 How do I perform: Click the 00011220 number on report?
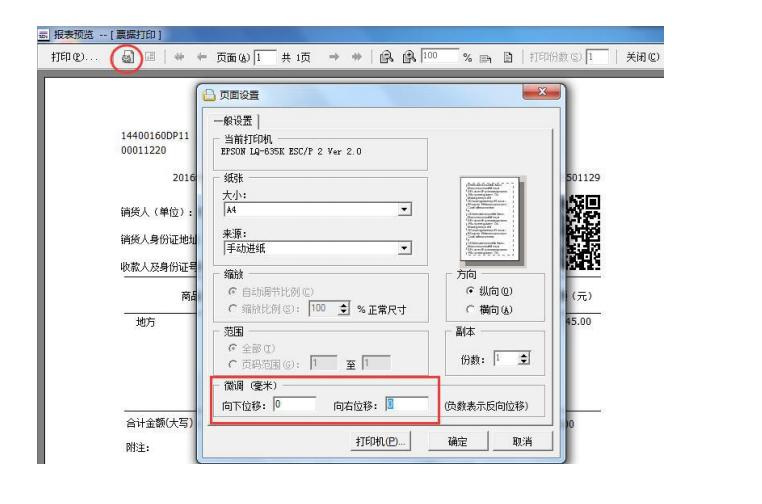[143, 150]
